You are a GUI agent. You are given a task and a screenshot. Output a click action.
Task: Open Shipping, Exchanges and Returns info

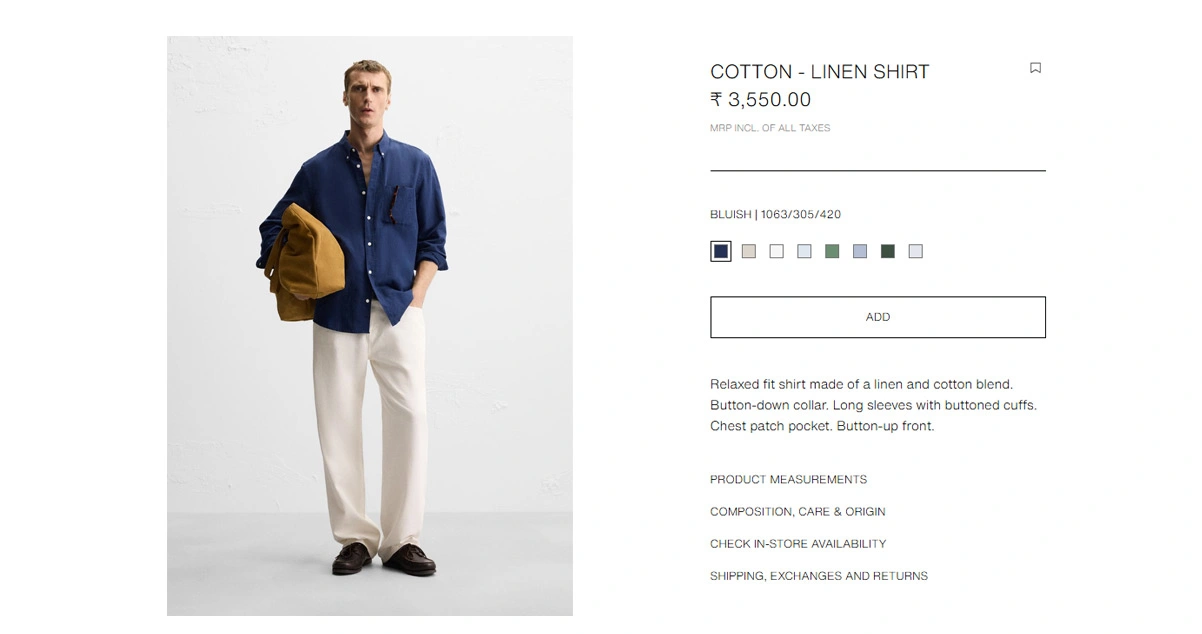(x=819, y=576)
